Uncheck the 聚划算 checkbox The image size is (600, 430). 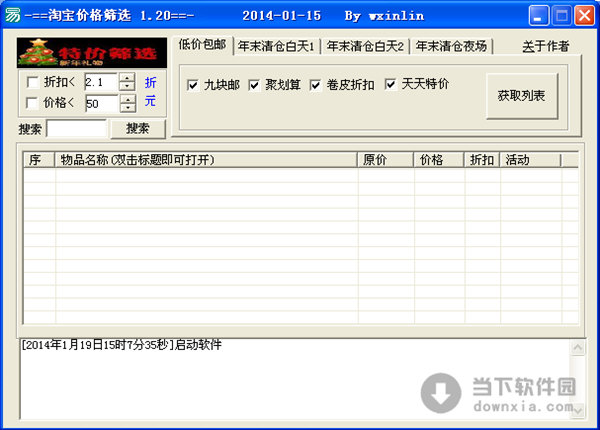[254, 85]
